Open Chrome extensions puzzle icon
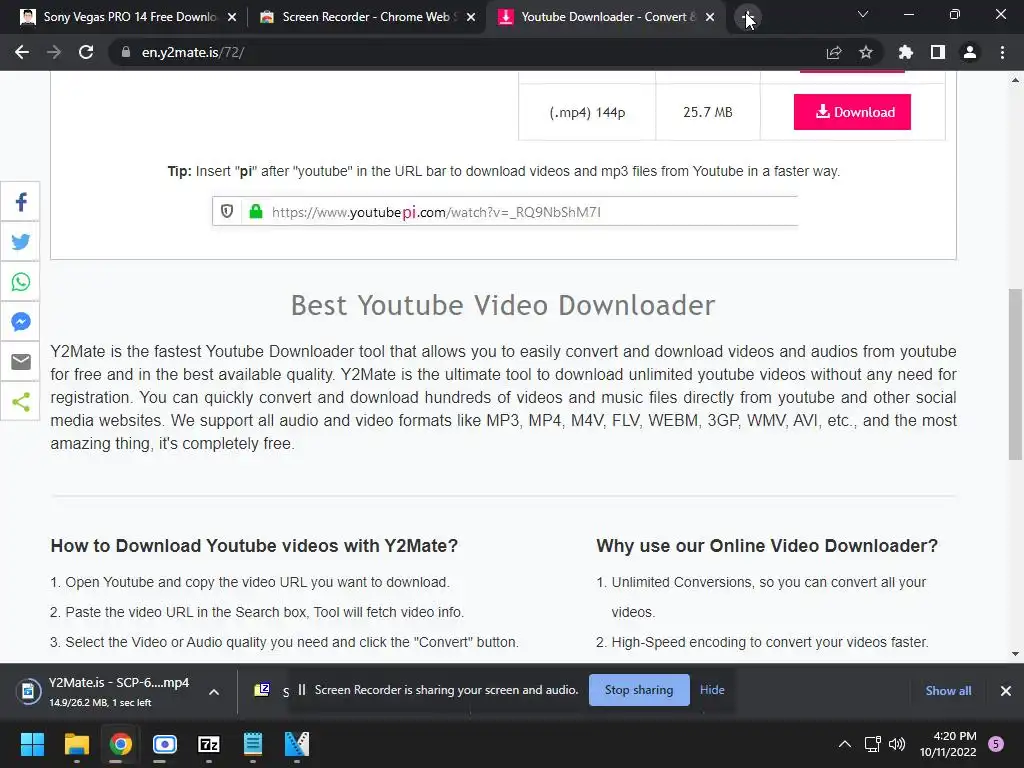The image size is (1024, 768). coord(906,52)
